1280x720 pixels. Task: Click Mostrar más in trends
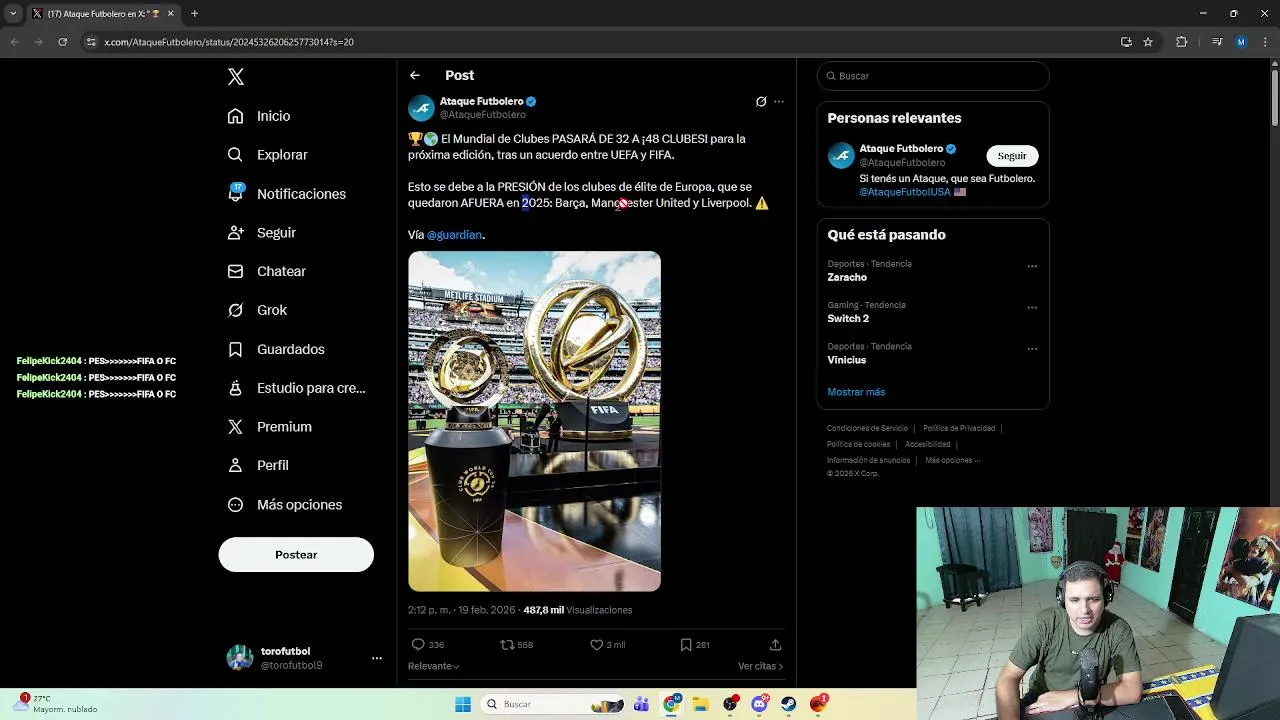coord(856,392)
